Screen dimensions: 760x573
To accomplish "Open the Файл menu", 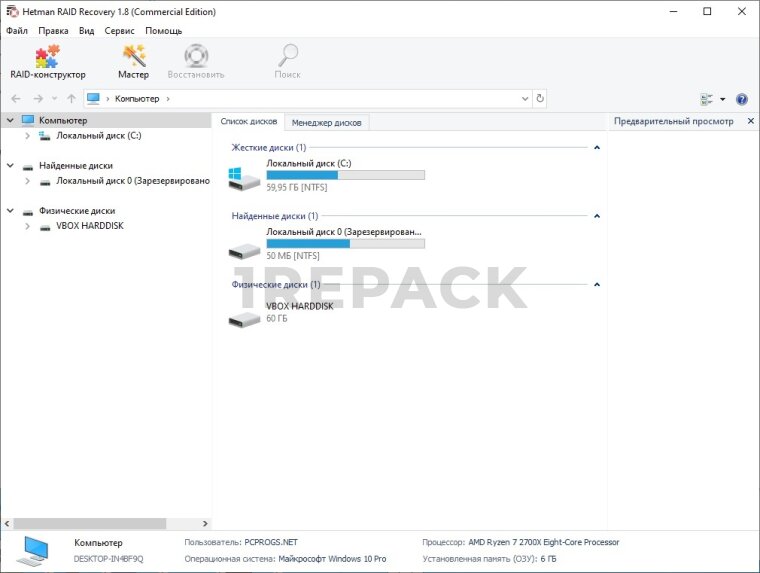I will pyautogui.click(x=17, y=31).
